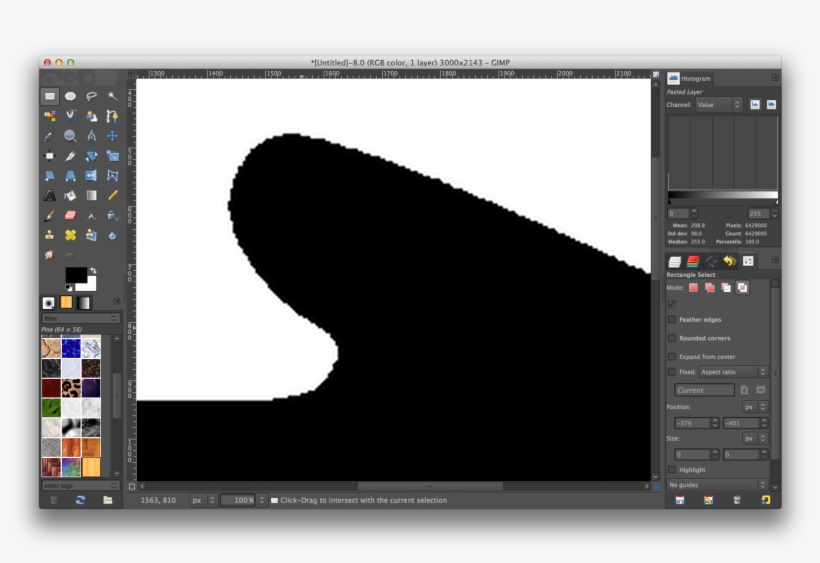Select the Paintbrush tool

[50, 215]
